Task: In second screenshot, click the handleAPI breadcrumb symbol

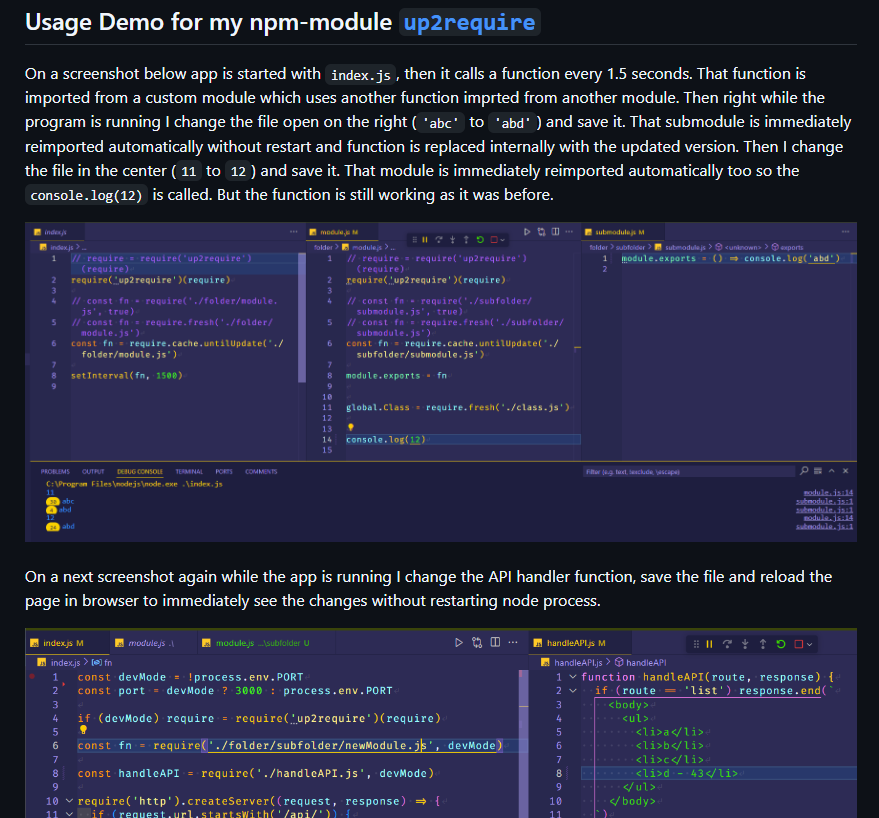Action: click(x=641, y=663)
